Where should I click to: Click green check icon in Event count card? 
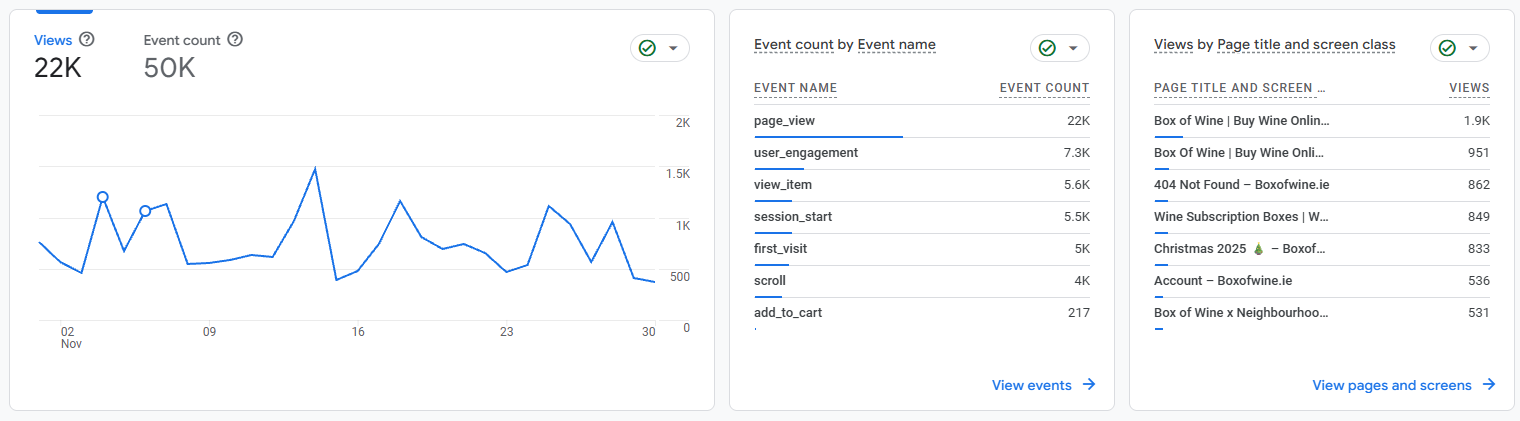1047,48
